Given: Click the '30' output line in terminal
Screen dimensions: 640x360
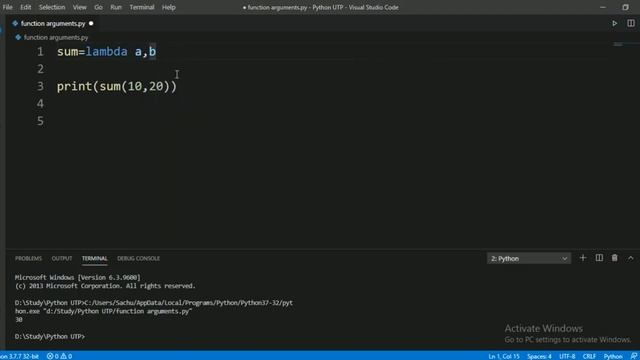Looking at the screenshot, I should 19,320.
